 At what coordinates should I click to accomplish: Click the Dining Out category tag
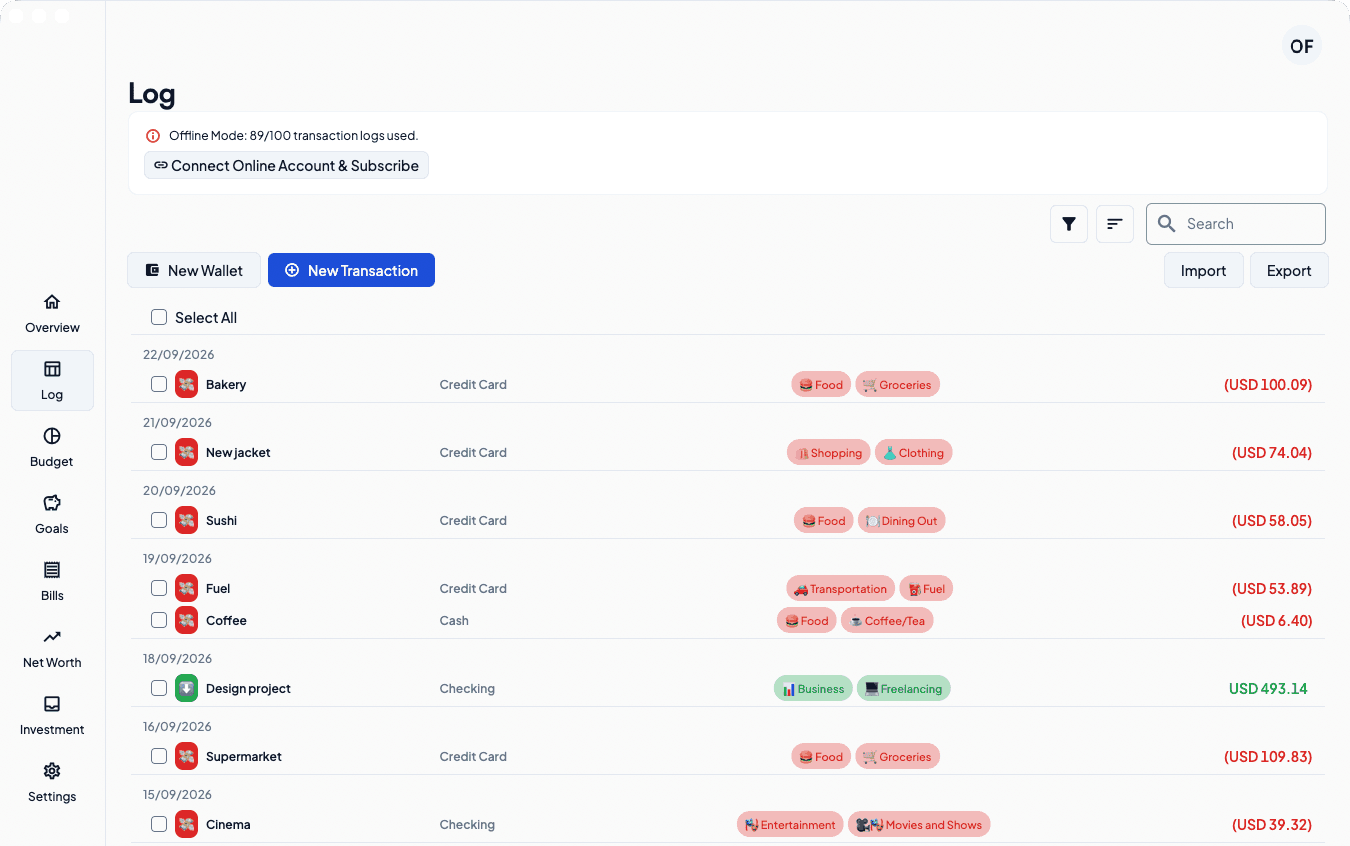tap(901, 520)
